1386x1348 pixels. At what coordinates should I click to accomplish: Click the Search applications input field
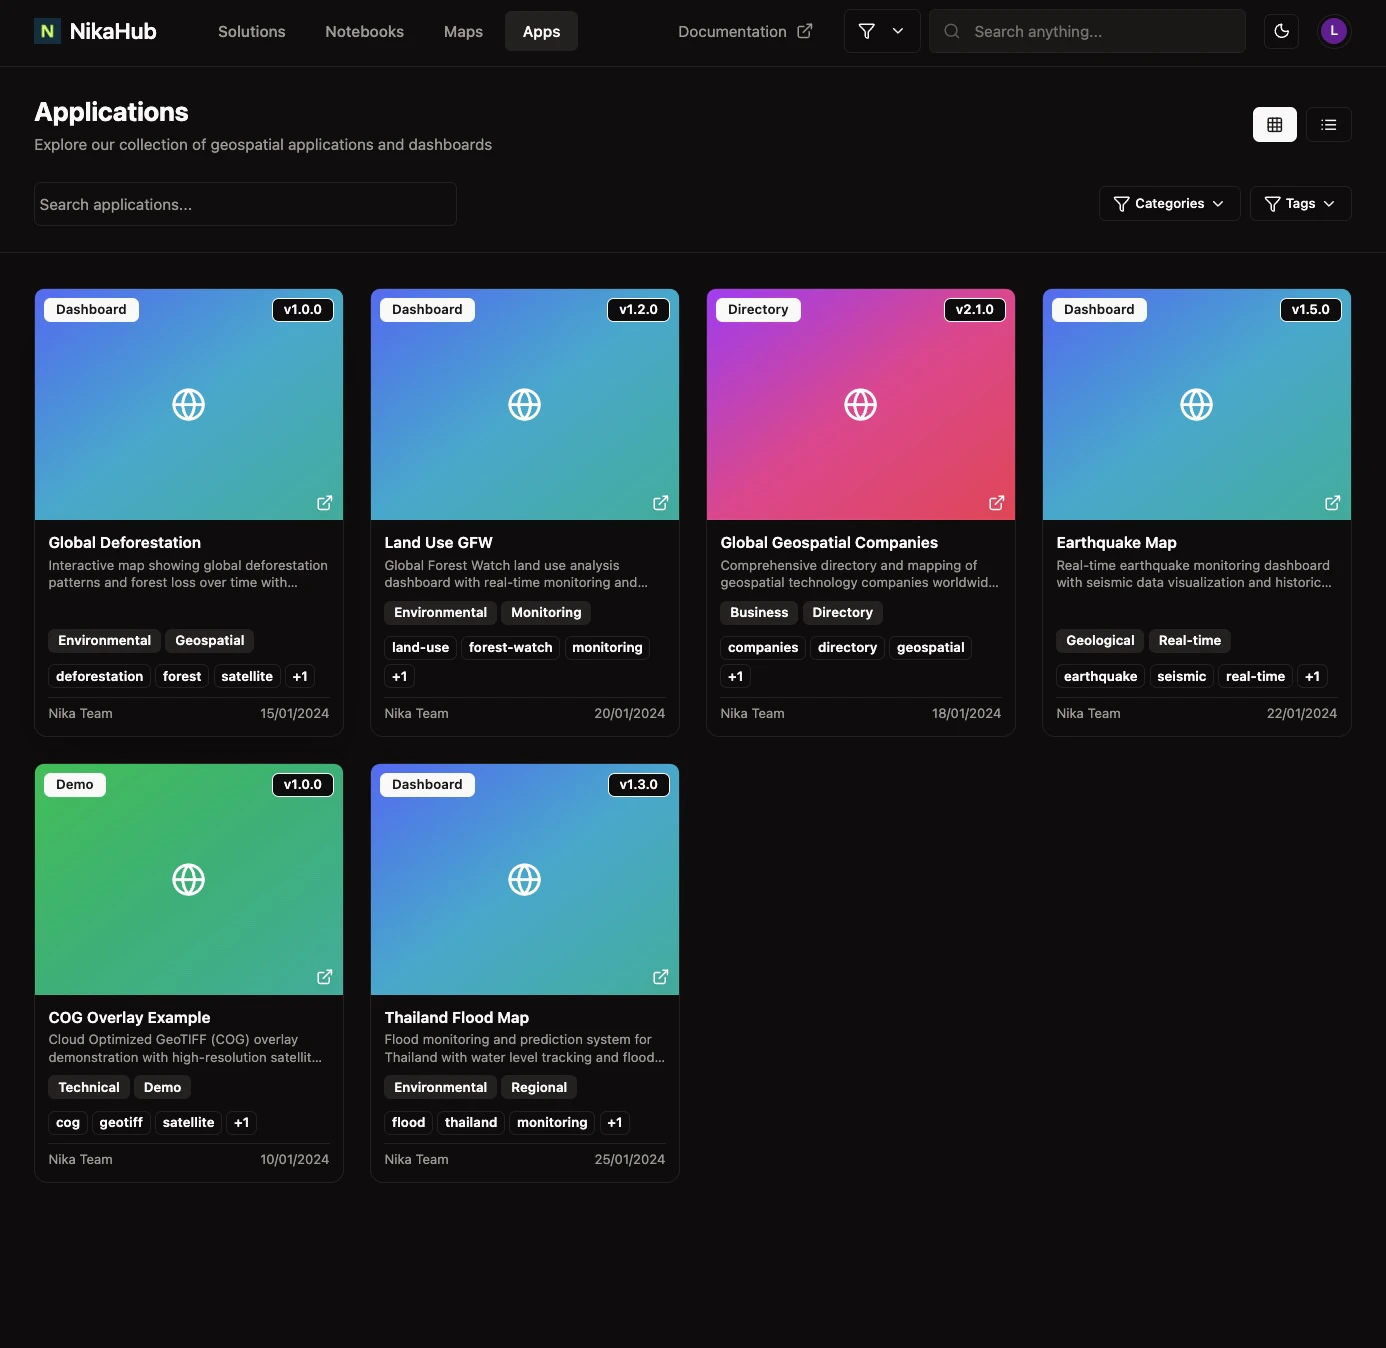[x=245, y=204]
